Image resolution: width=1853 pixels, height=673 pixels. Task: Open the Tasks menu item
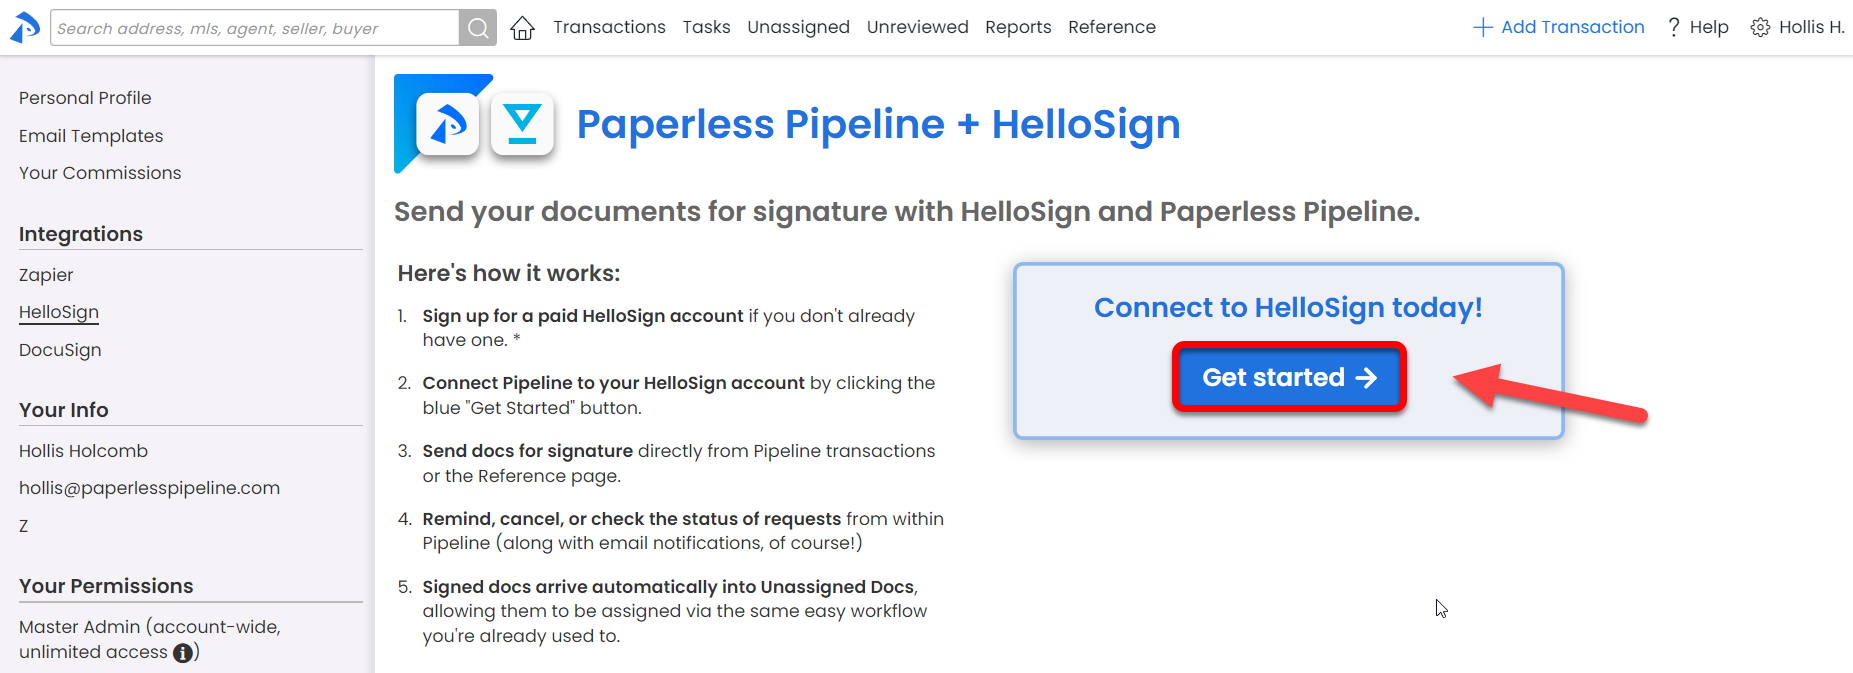pos(706,27)
